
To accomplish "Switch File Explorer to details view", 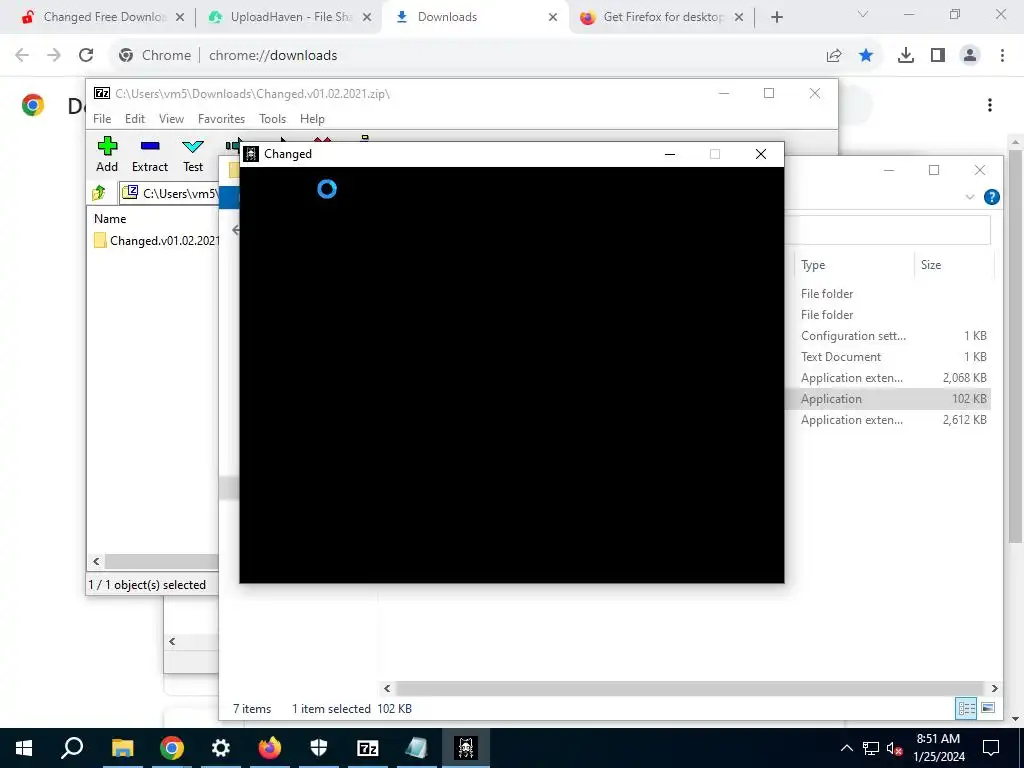I will click(966, 709).
